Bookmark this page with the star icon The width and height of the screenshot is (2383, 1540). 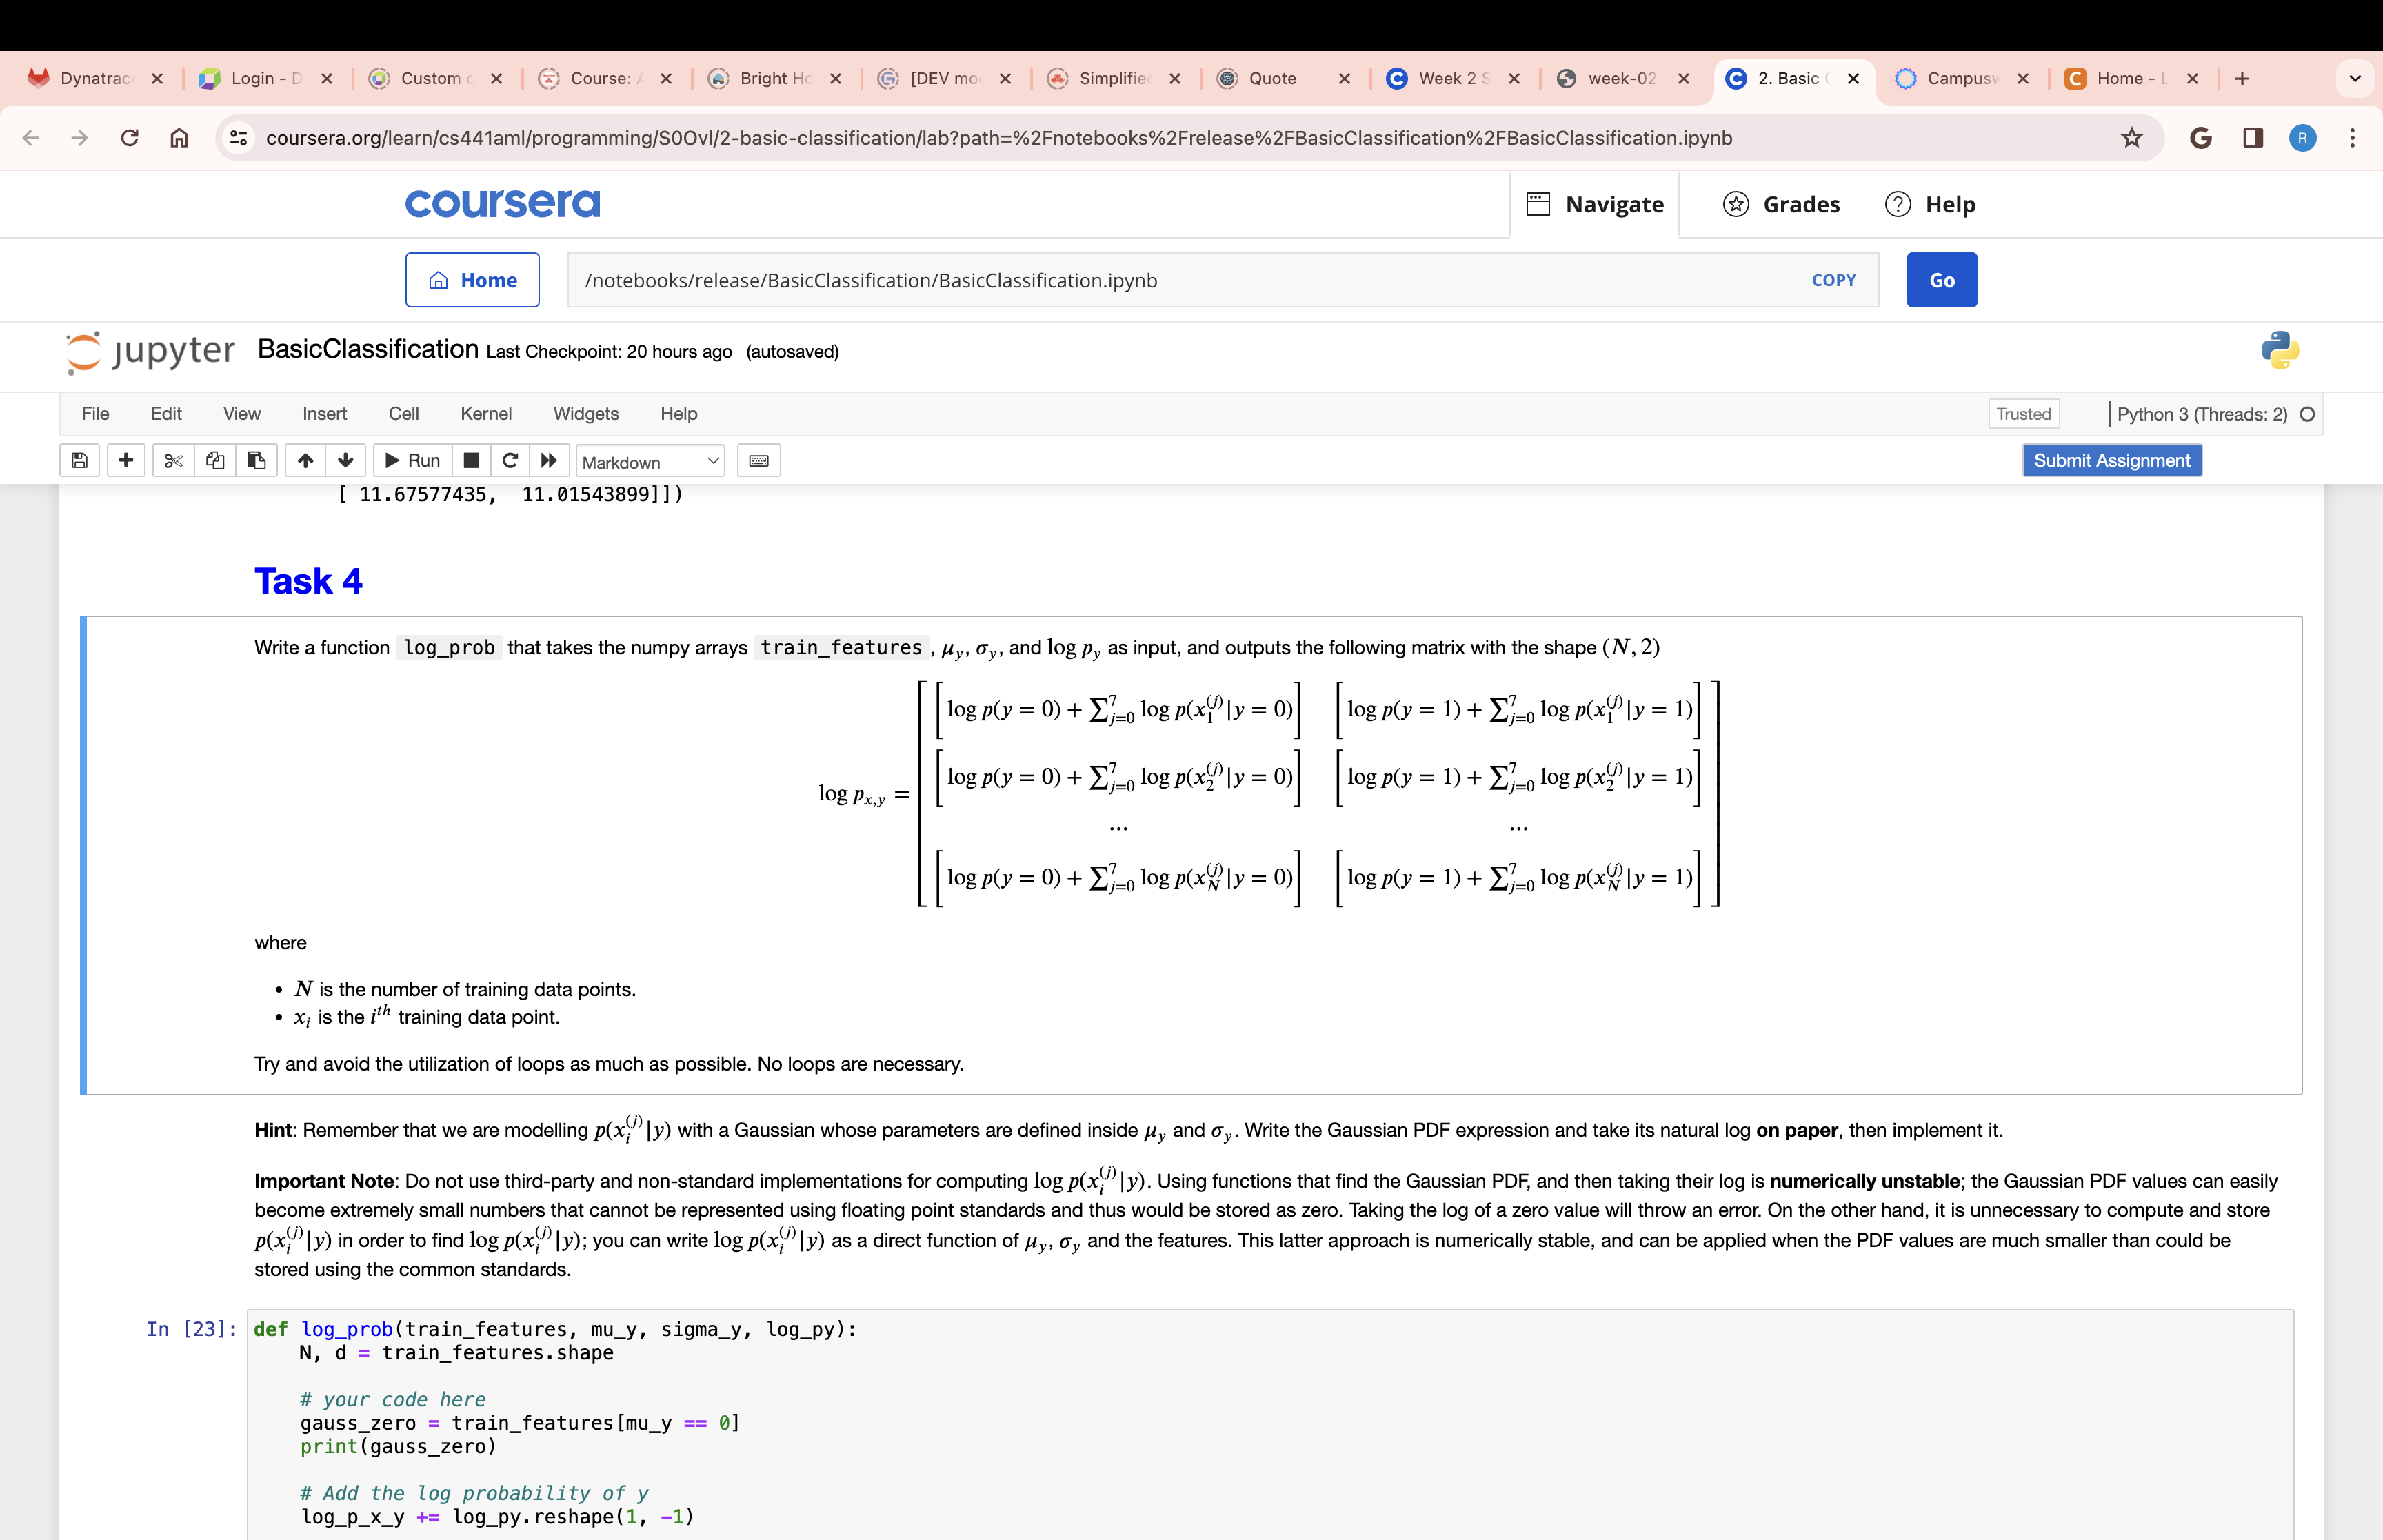[x=2132, y=138]
